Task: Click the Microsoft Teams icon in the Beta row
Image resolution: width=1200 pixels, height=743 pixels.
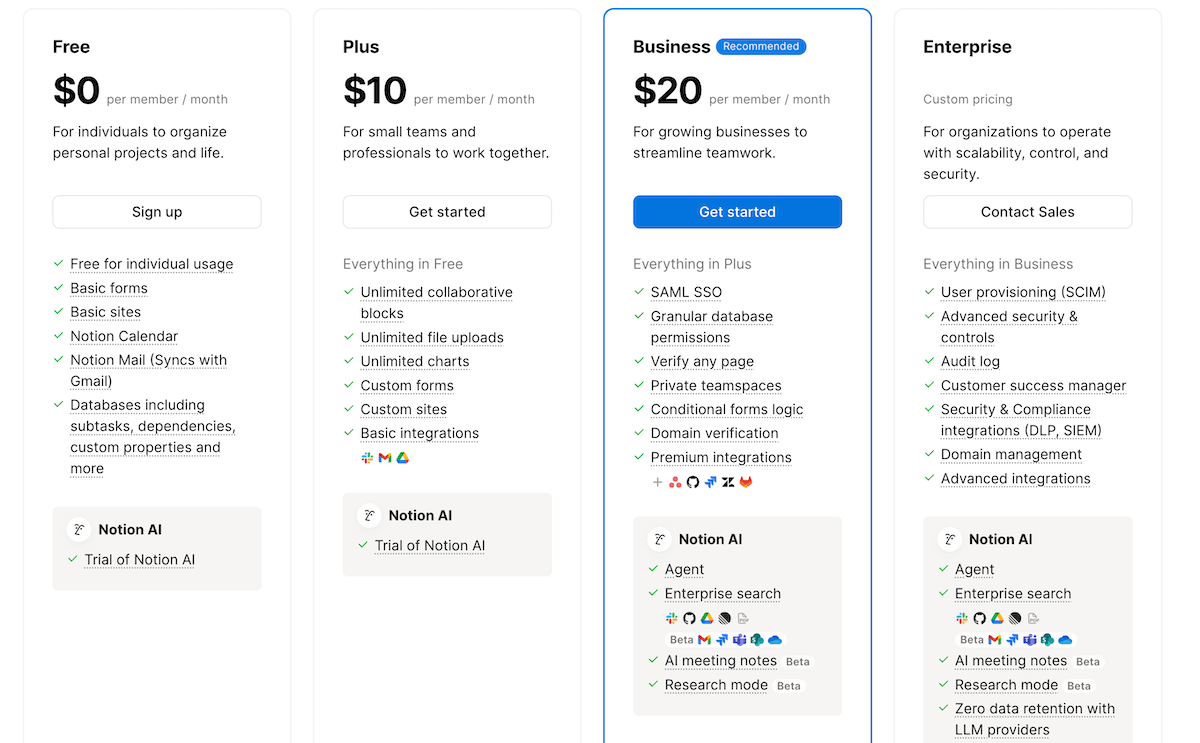Action: coord(739,639)
